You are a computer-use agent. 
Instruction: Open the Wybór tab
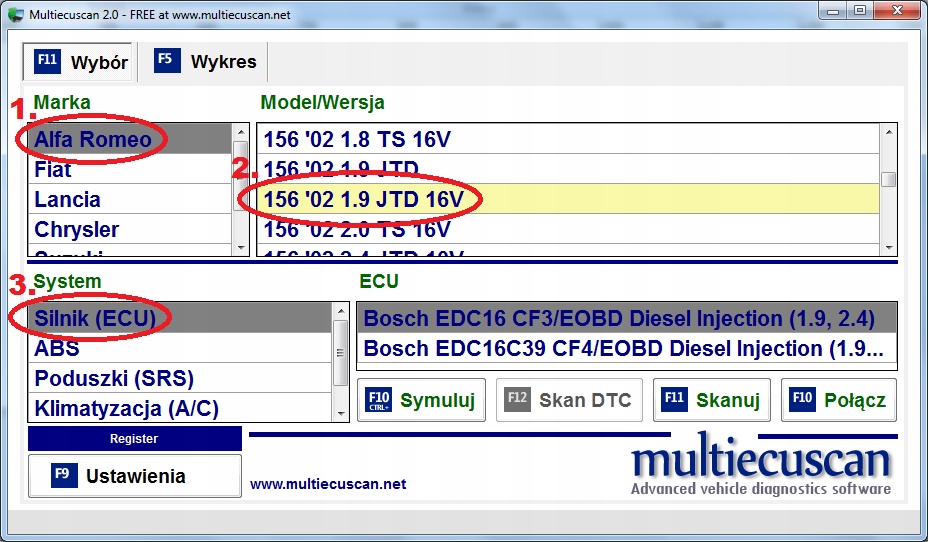79,62
